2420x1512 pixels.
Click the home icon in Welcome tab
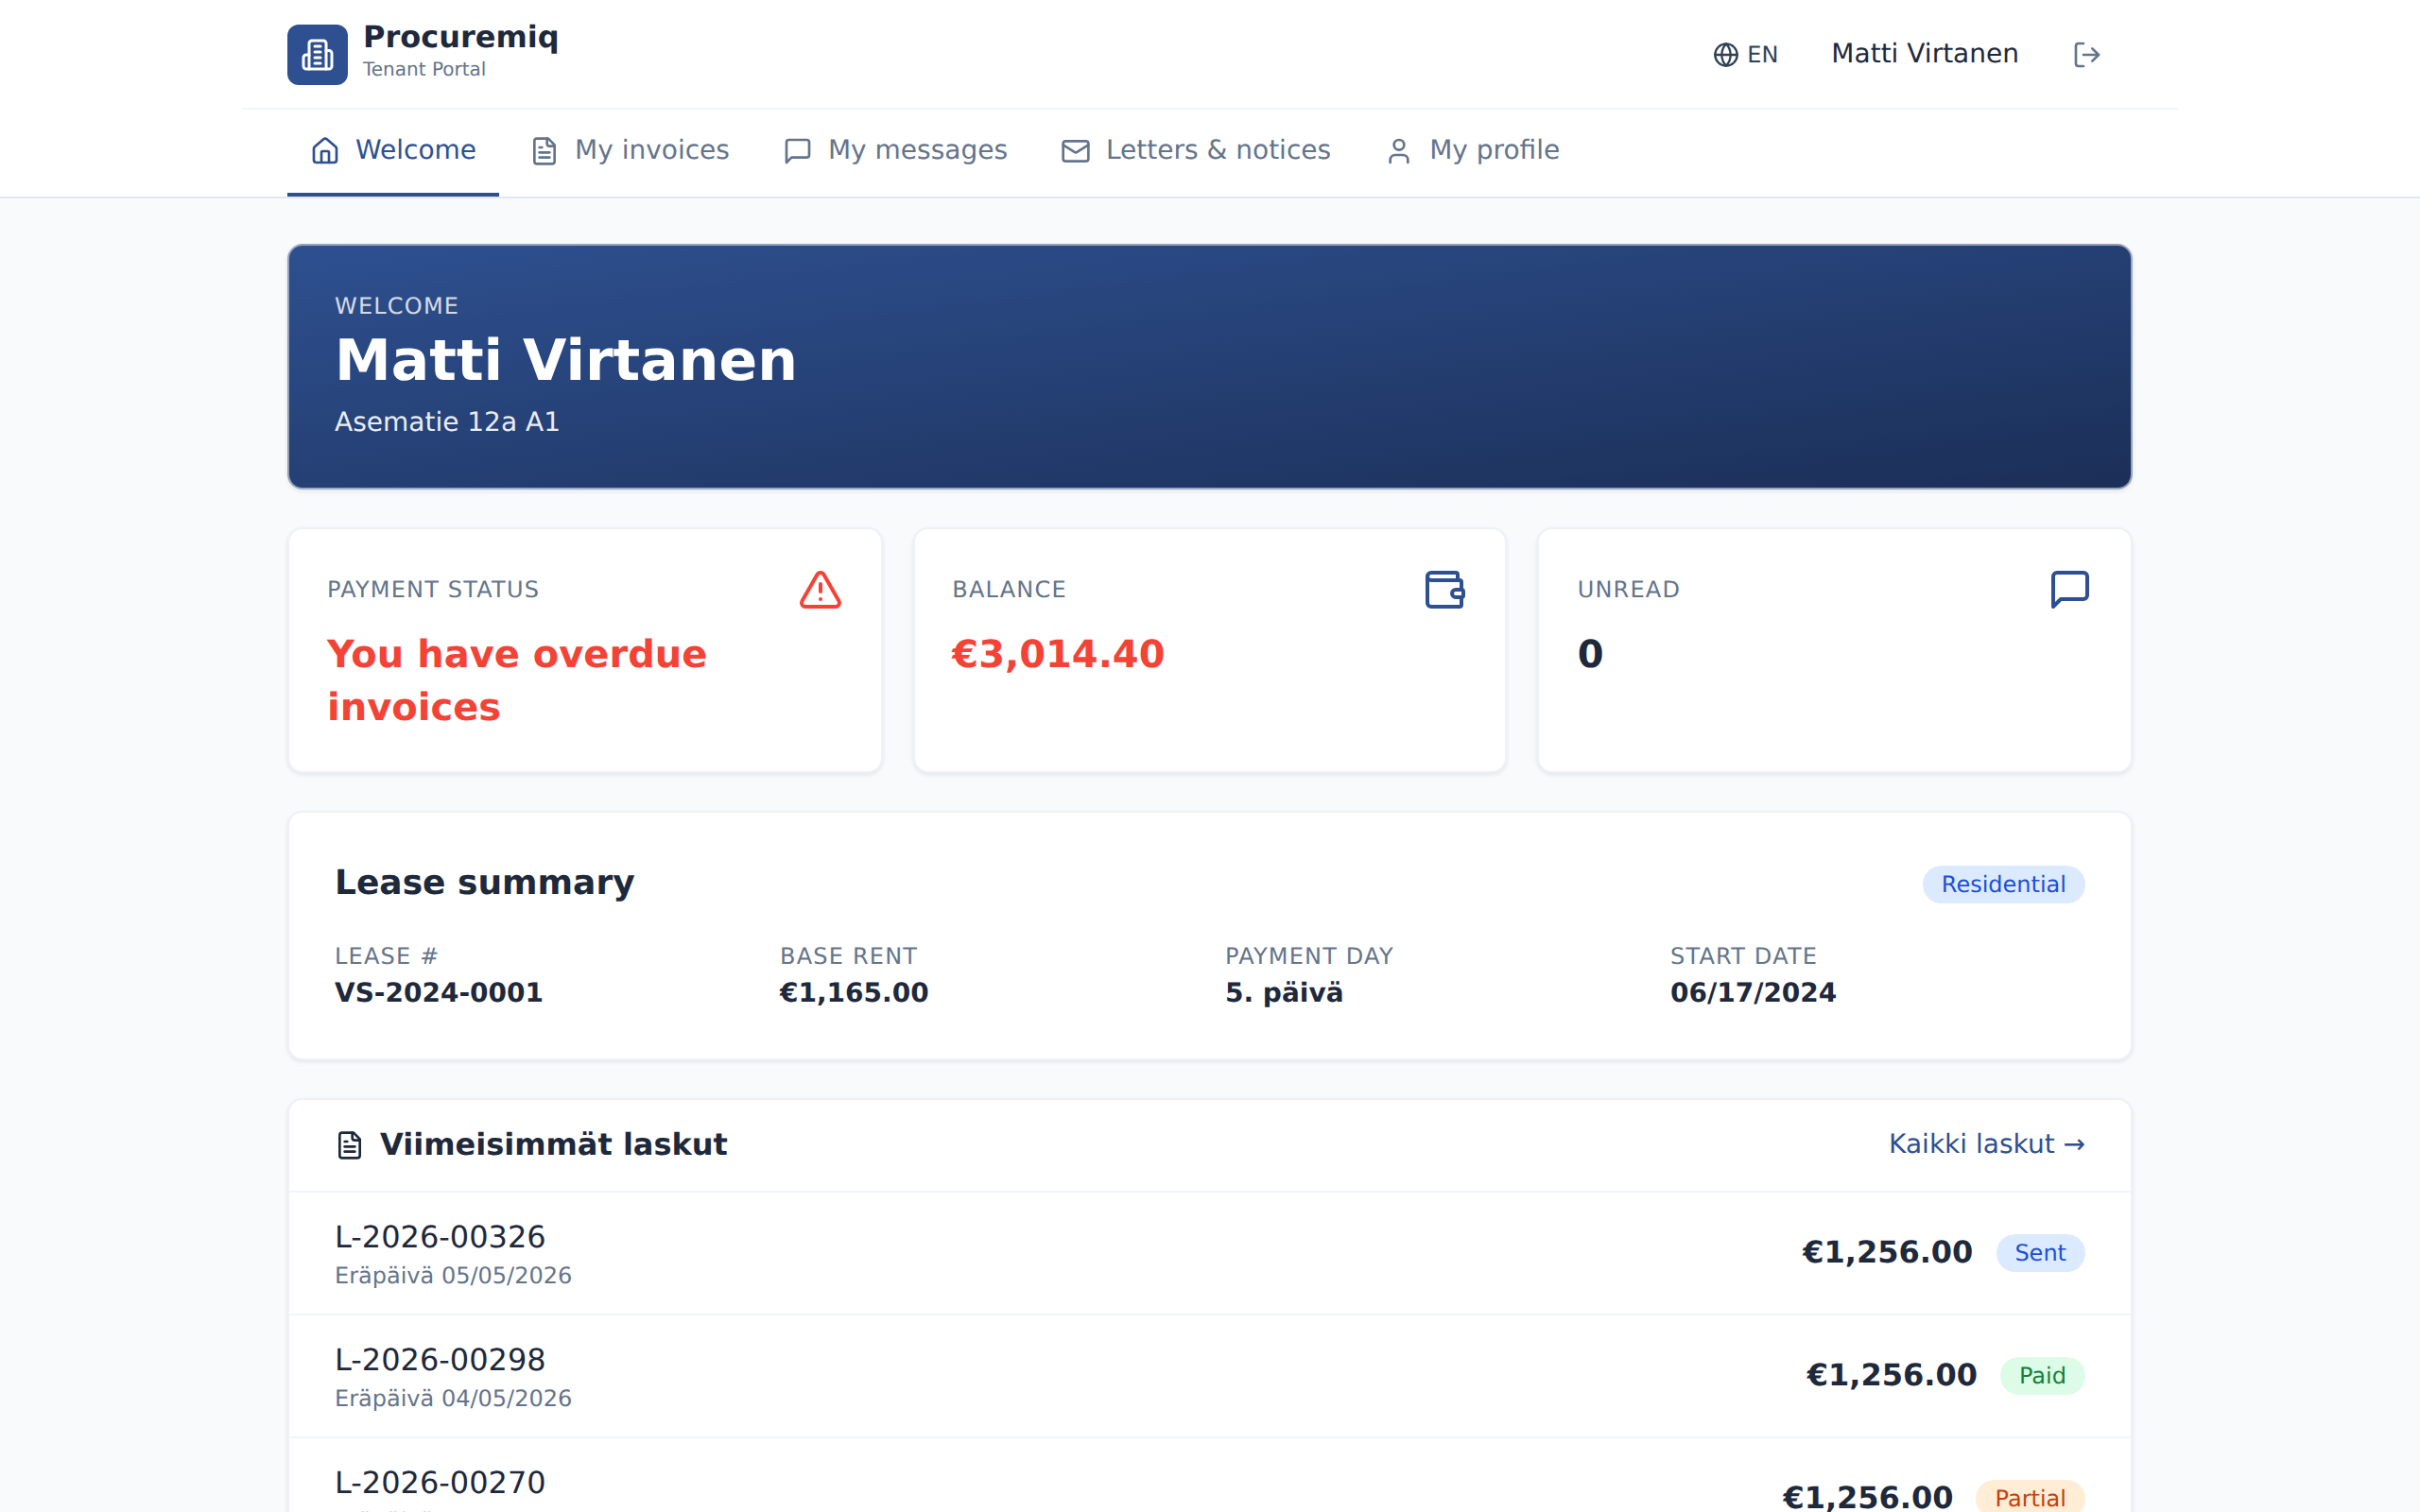point(325,150)
